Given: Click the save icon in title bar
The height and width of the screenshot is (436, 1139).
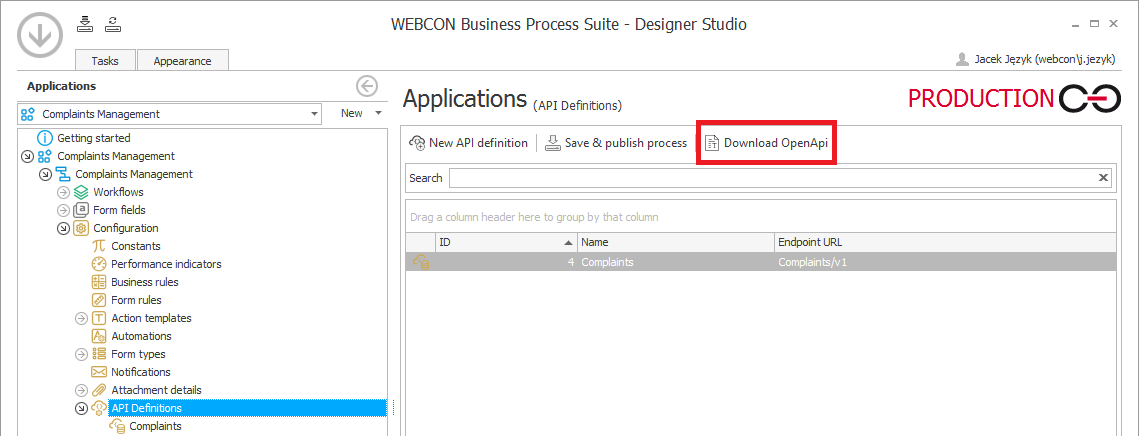Looking at the screenshot, I should 86,23.
